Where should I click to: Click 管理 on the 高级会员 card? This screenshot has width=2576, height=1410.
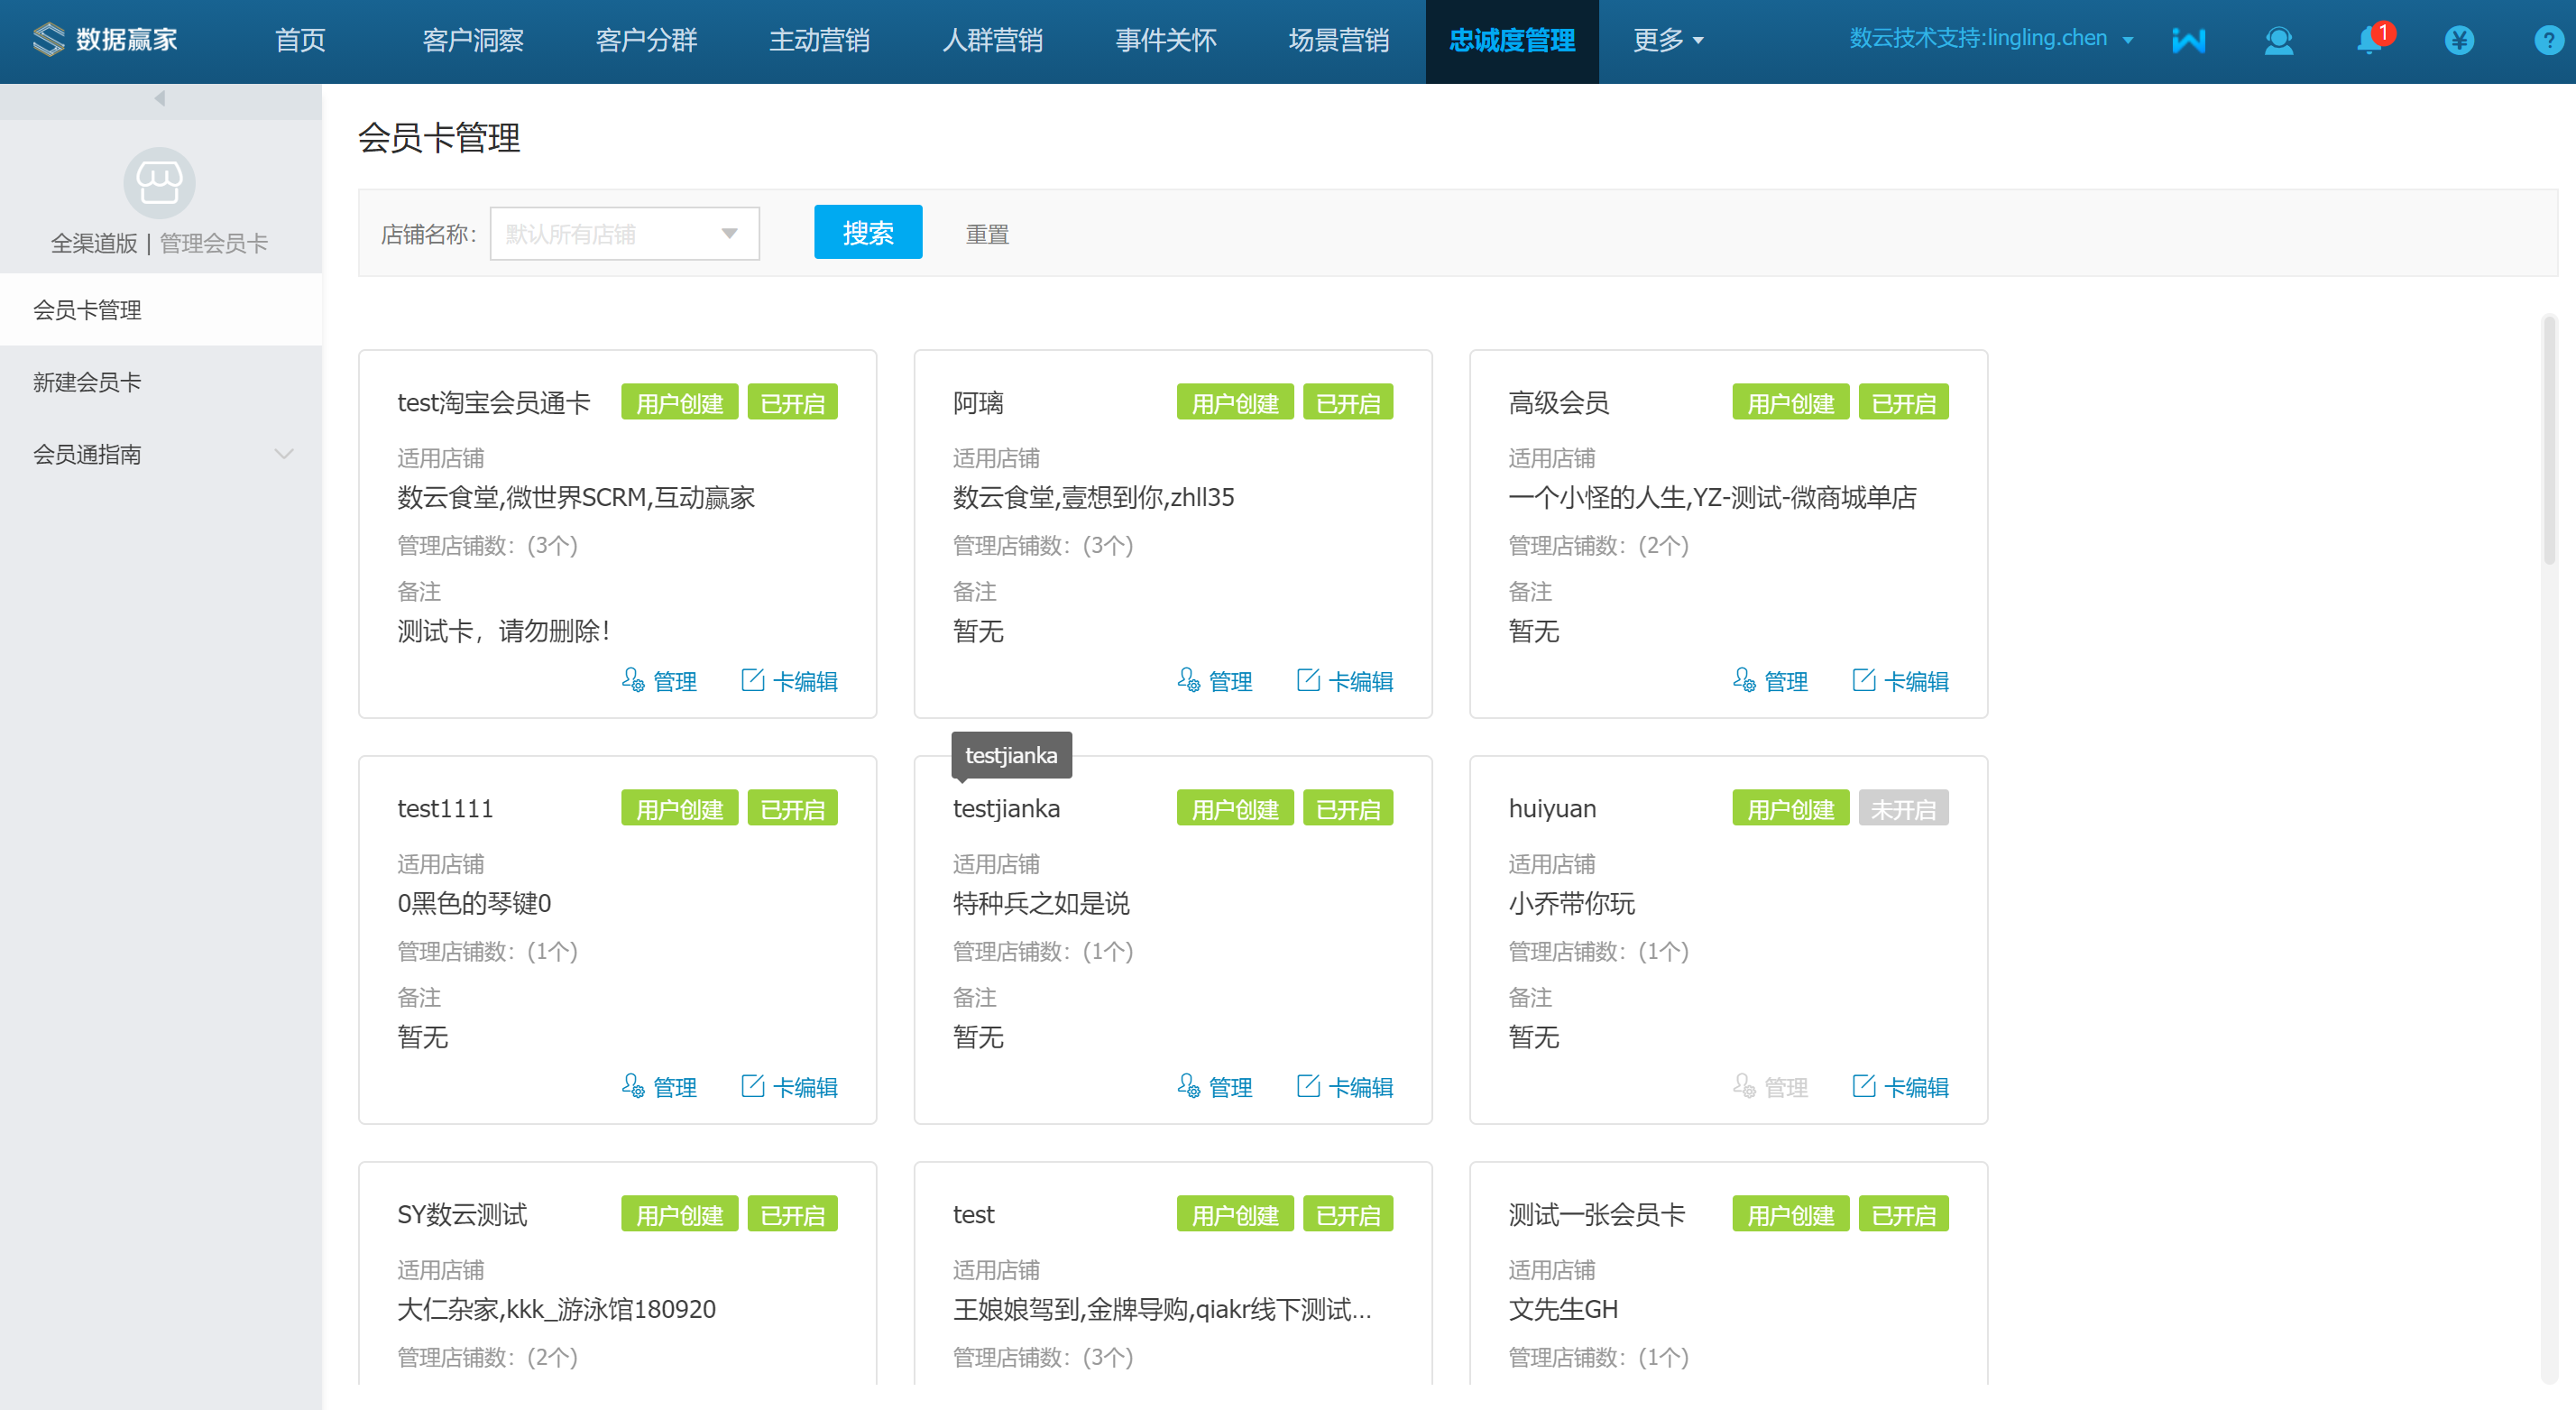coord(1770,681)
